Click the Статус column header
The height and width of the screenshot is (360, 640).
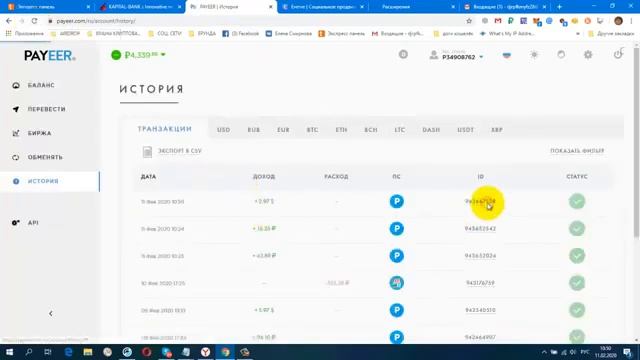577,177
